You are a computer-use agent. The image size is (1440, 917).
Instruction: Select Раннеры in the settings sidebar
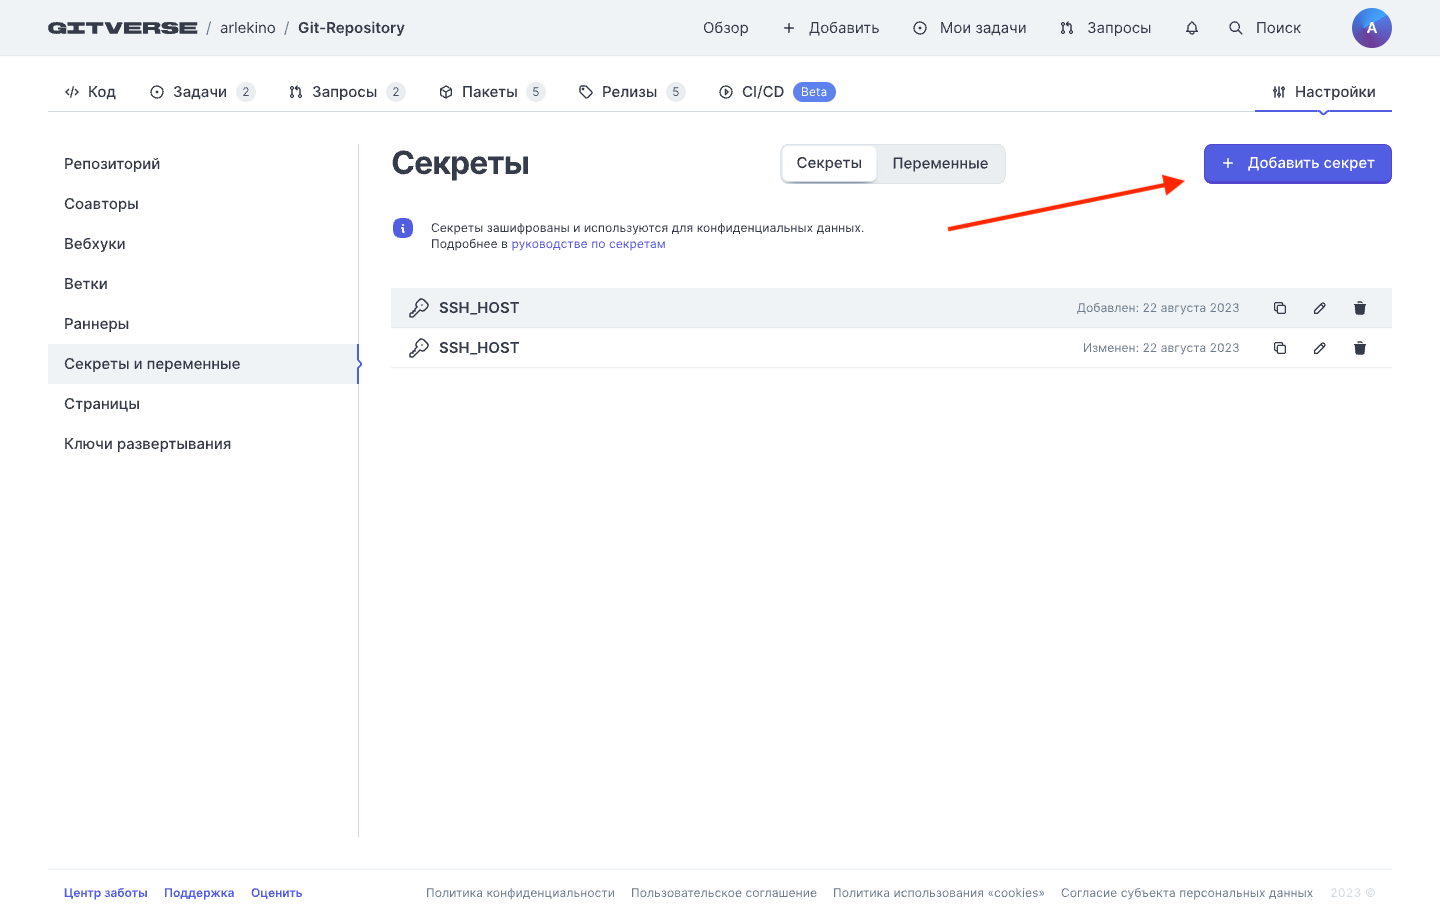pos(97,324)
